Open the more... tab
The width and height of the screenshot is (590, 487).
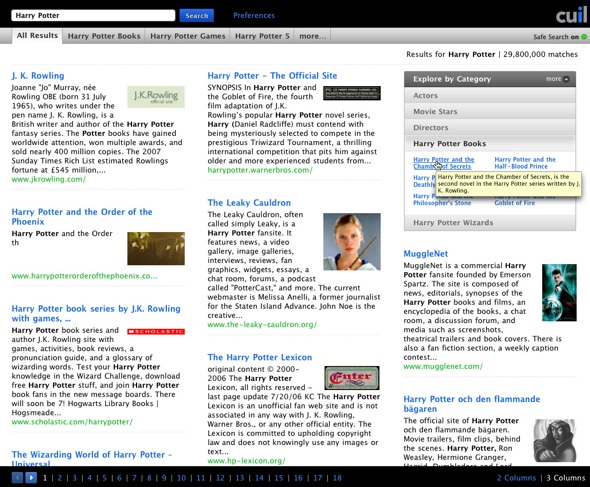point(312,36)
